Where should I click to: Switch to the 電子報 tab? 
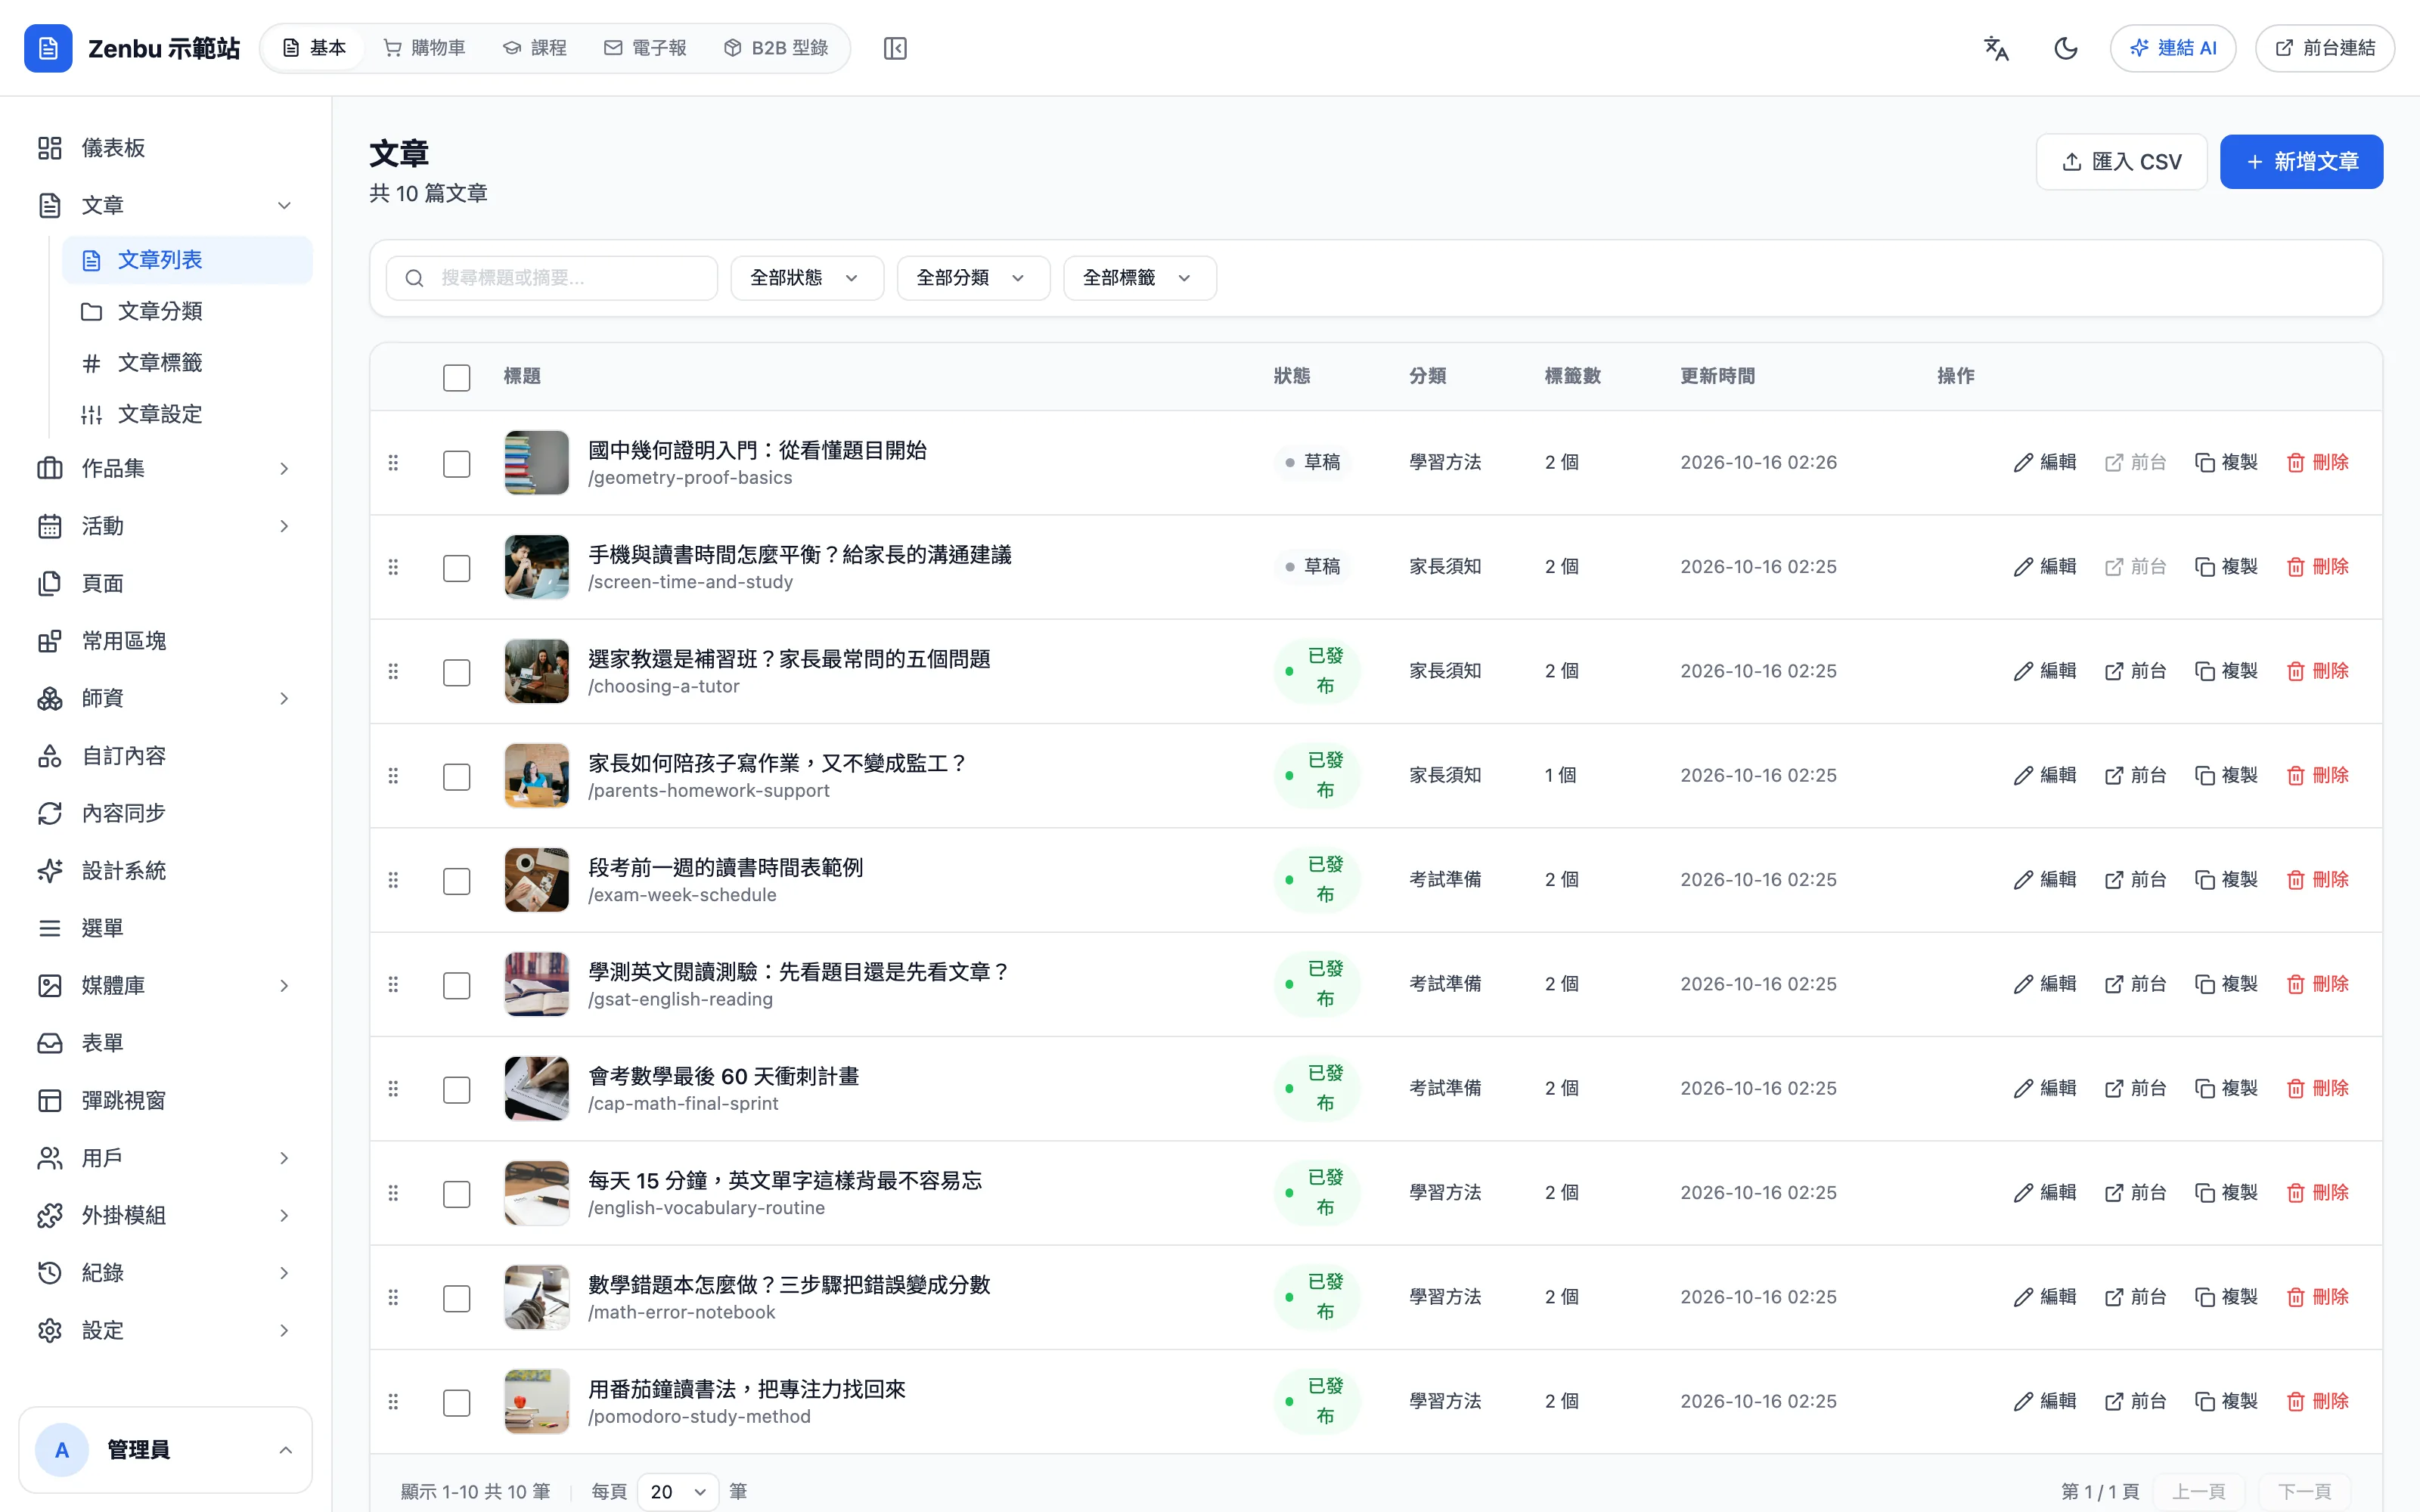coord(645,48)
